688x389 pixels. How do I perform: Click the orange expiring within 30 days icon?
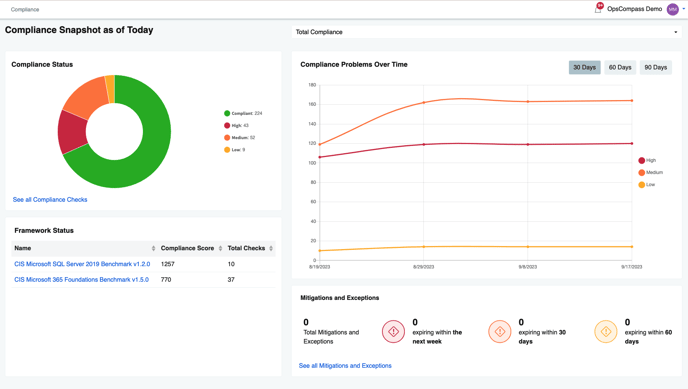pos(500,332)
